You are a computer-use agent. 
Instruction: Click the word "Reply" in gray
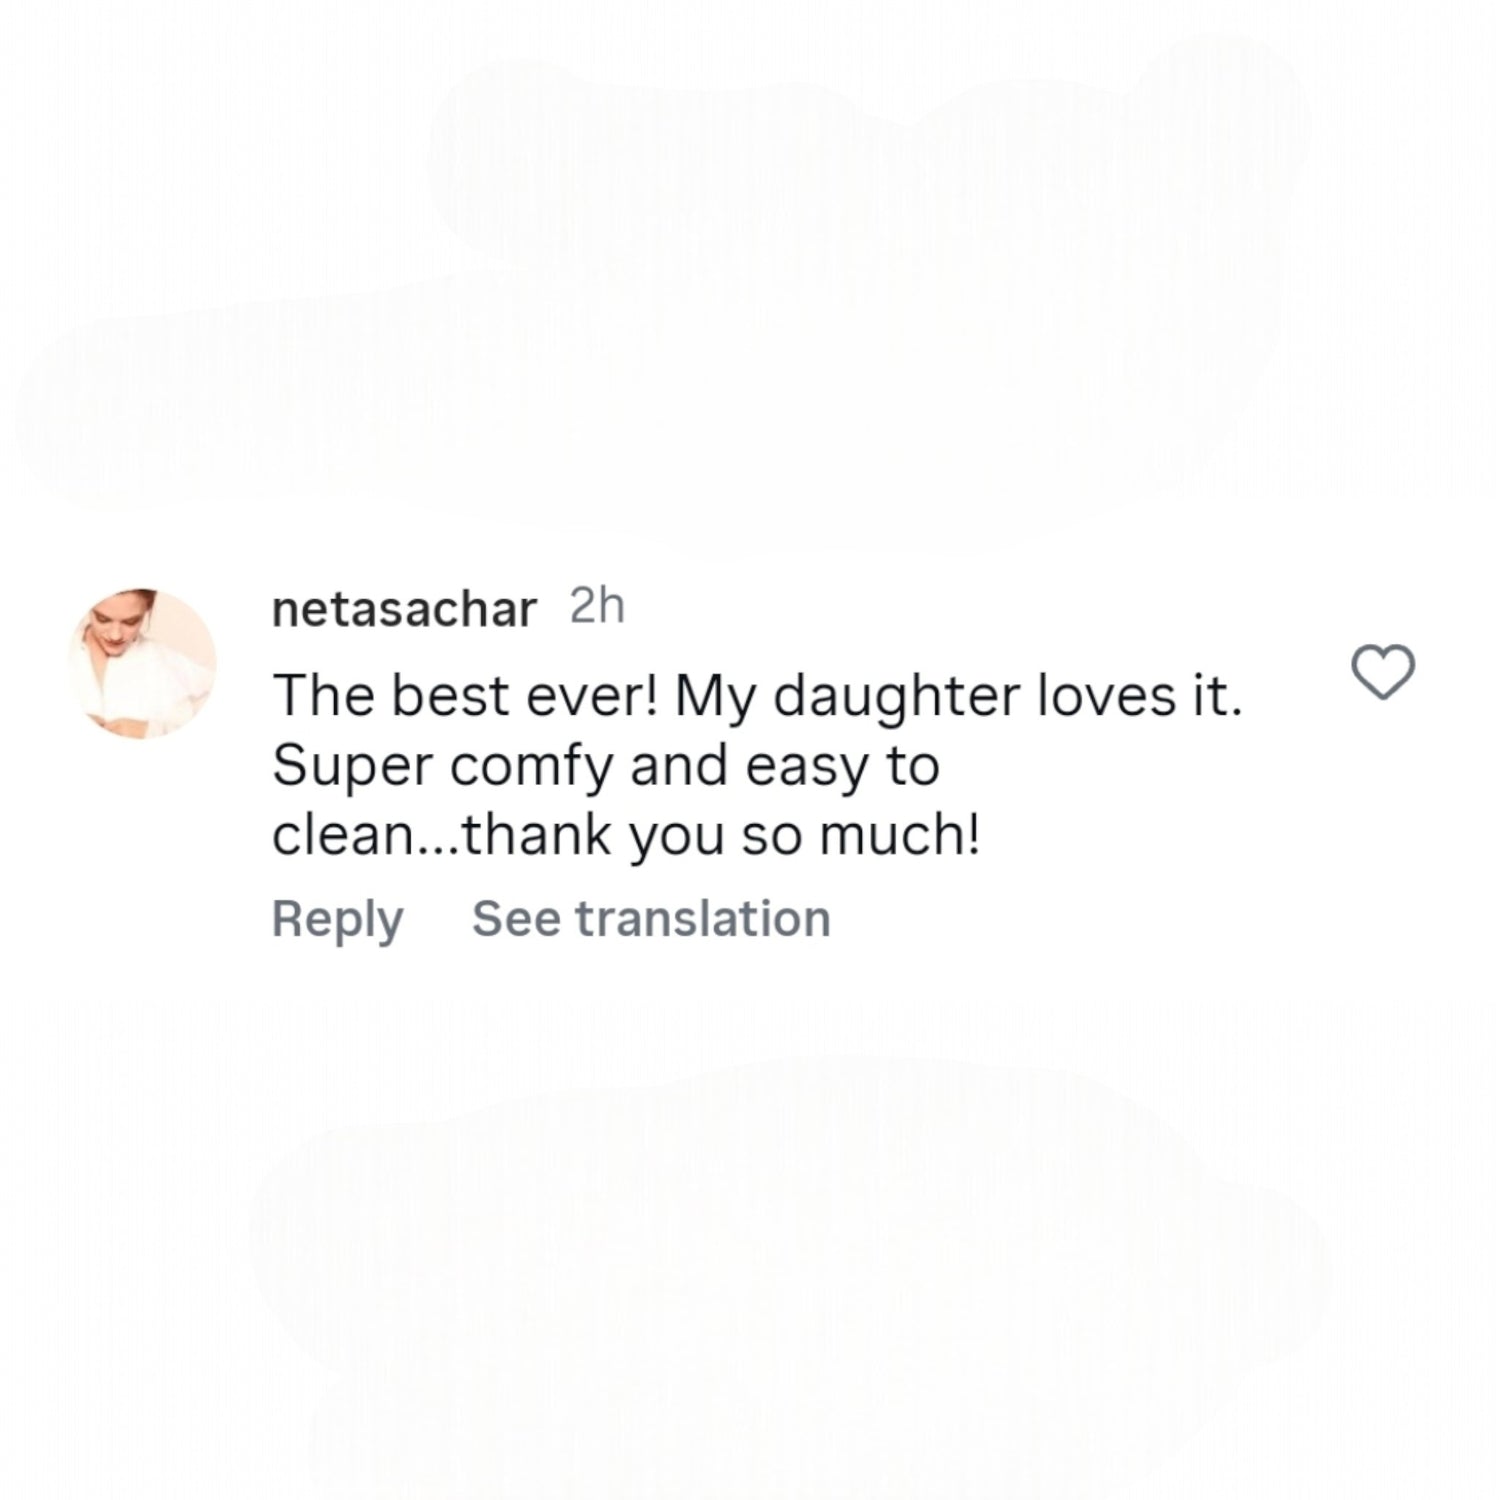coord(337,919)
